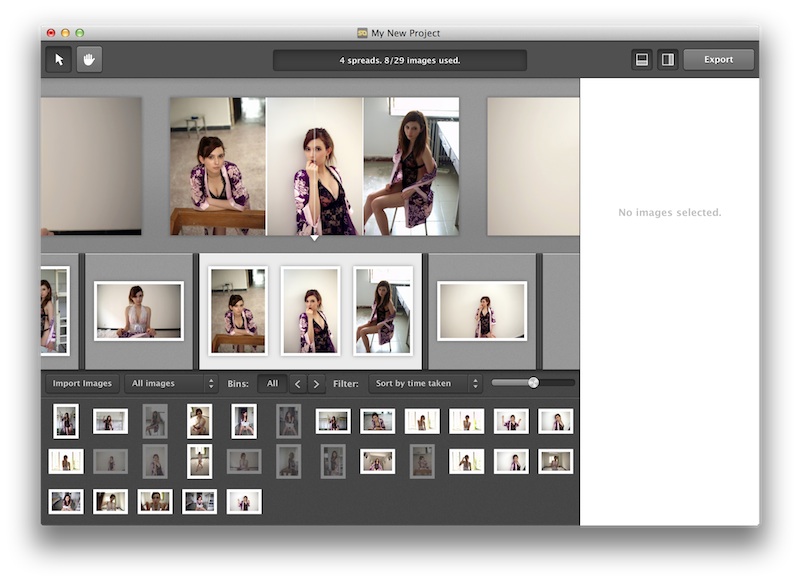Select the All bins tab
This screenshot has width=800, height=582.
(272, 383)
